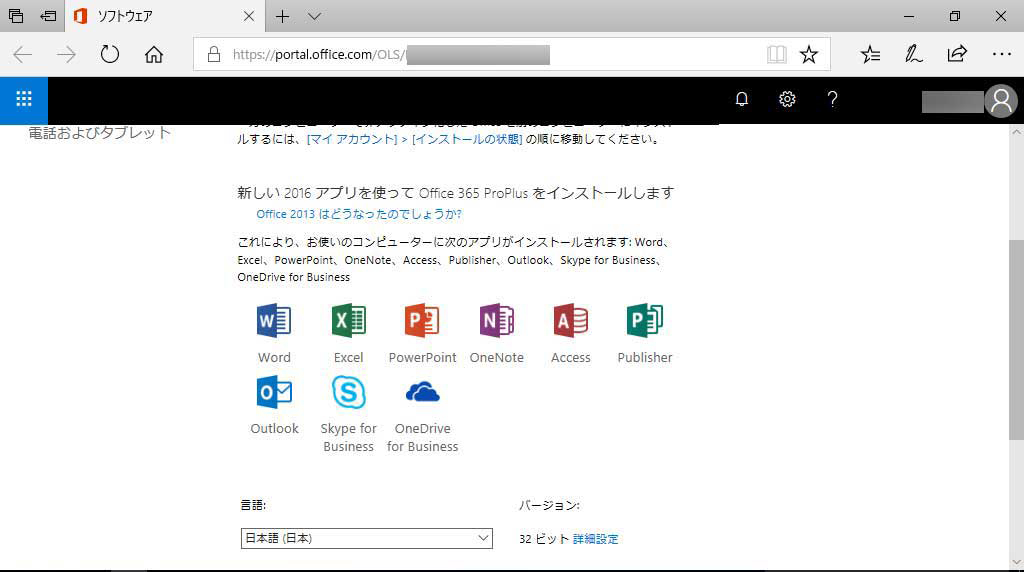Click the Word app icon
The width and height of the screenshot is (1024, 572).
point(274,321)
